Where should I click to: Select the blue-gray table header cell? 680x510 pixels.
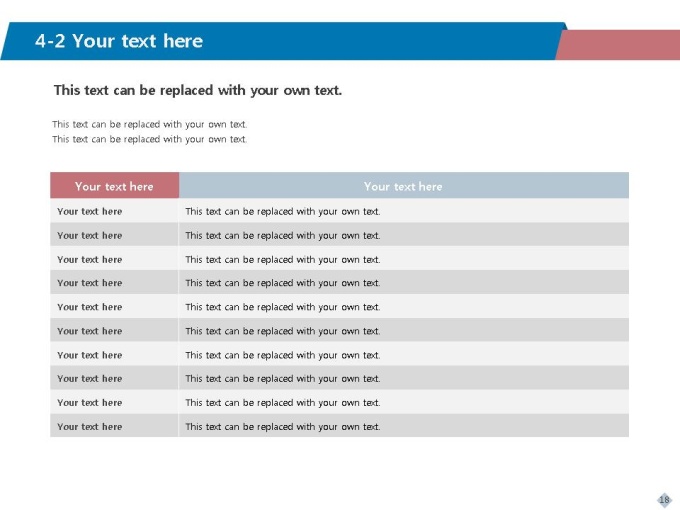point(403,186)
